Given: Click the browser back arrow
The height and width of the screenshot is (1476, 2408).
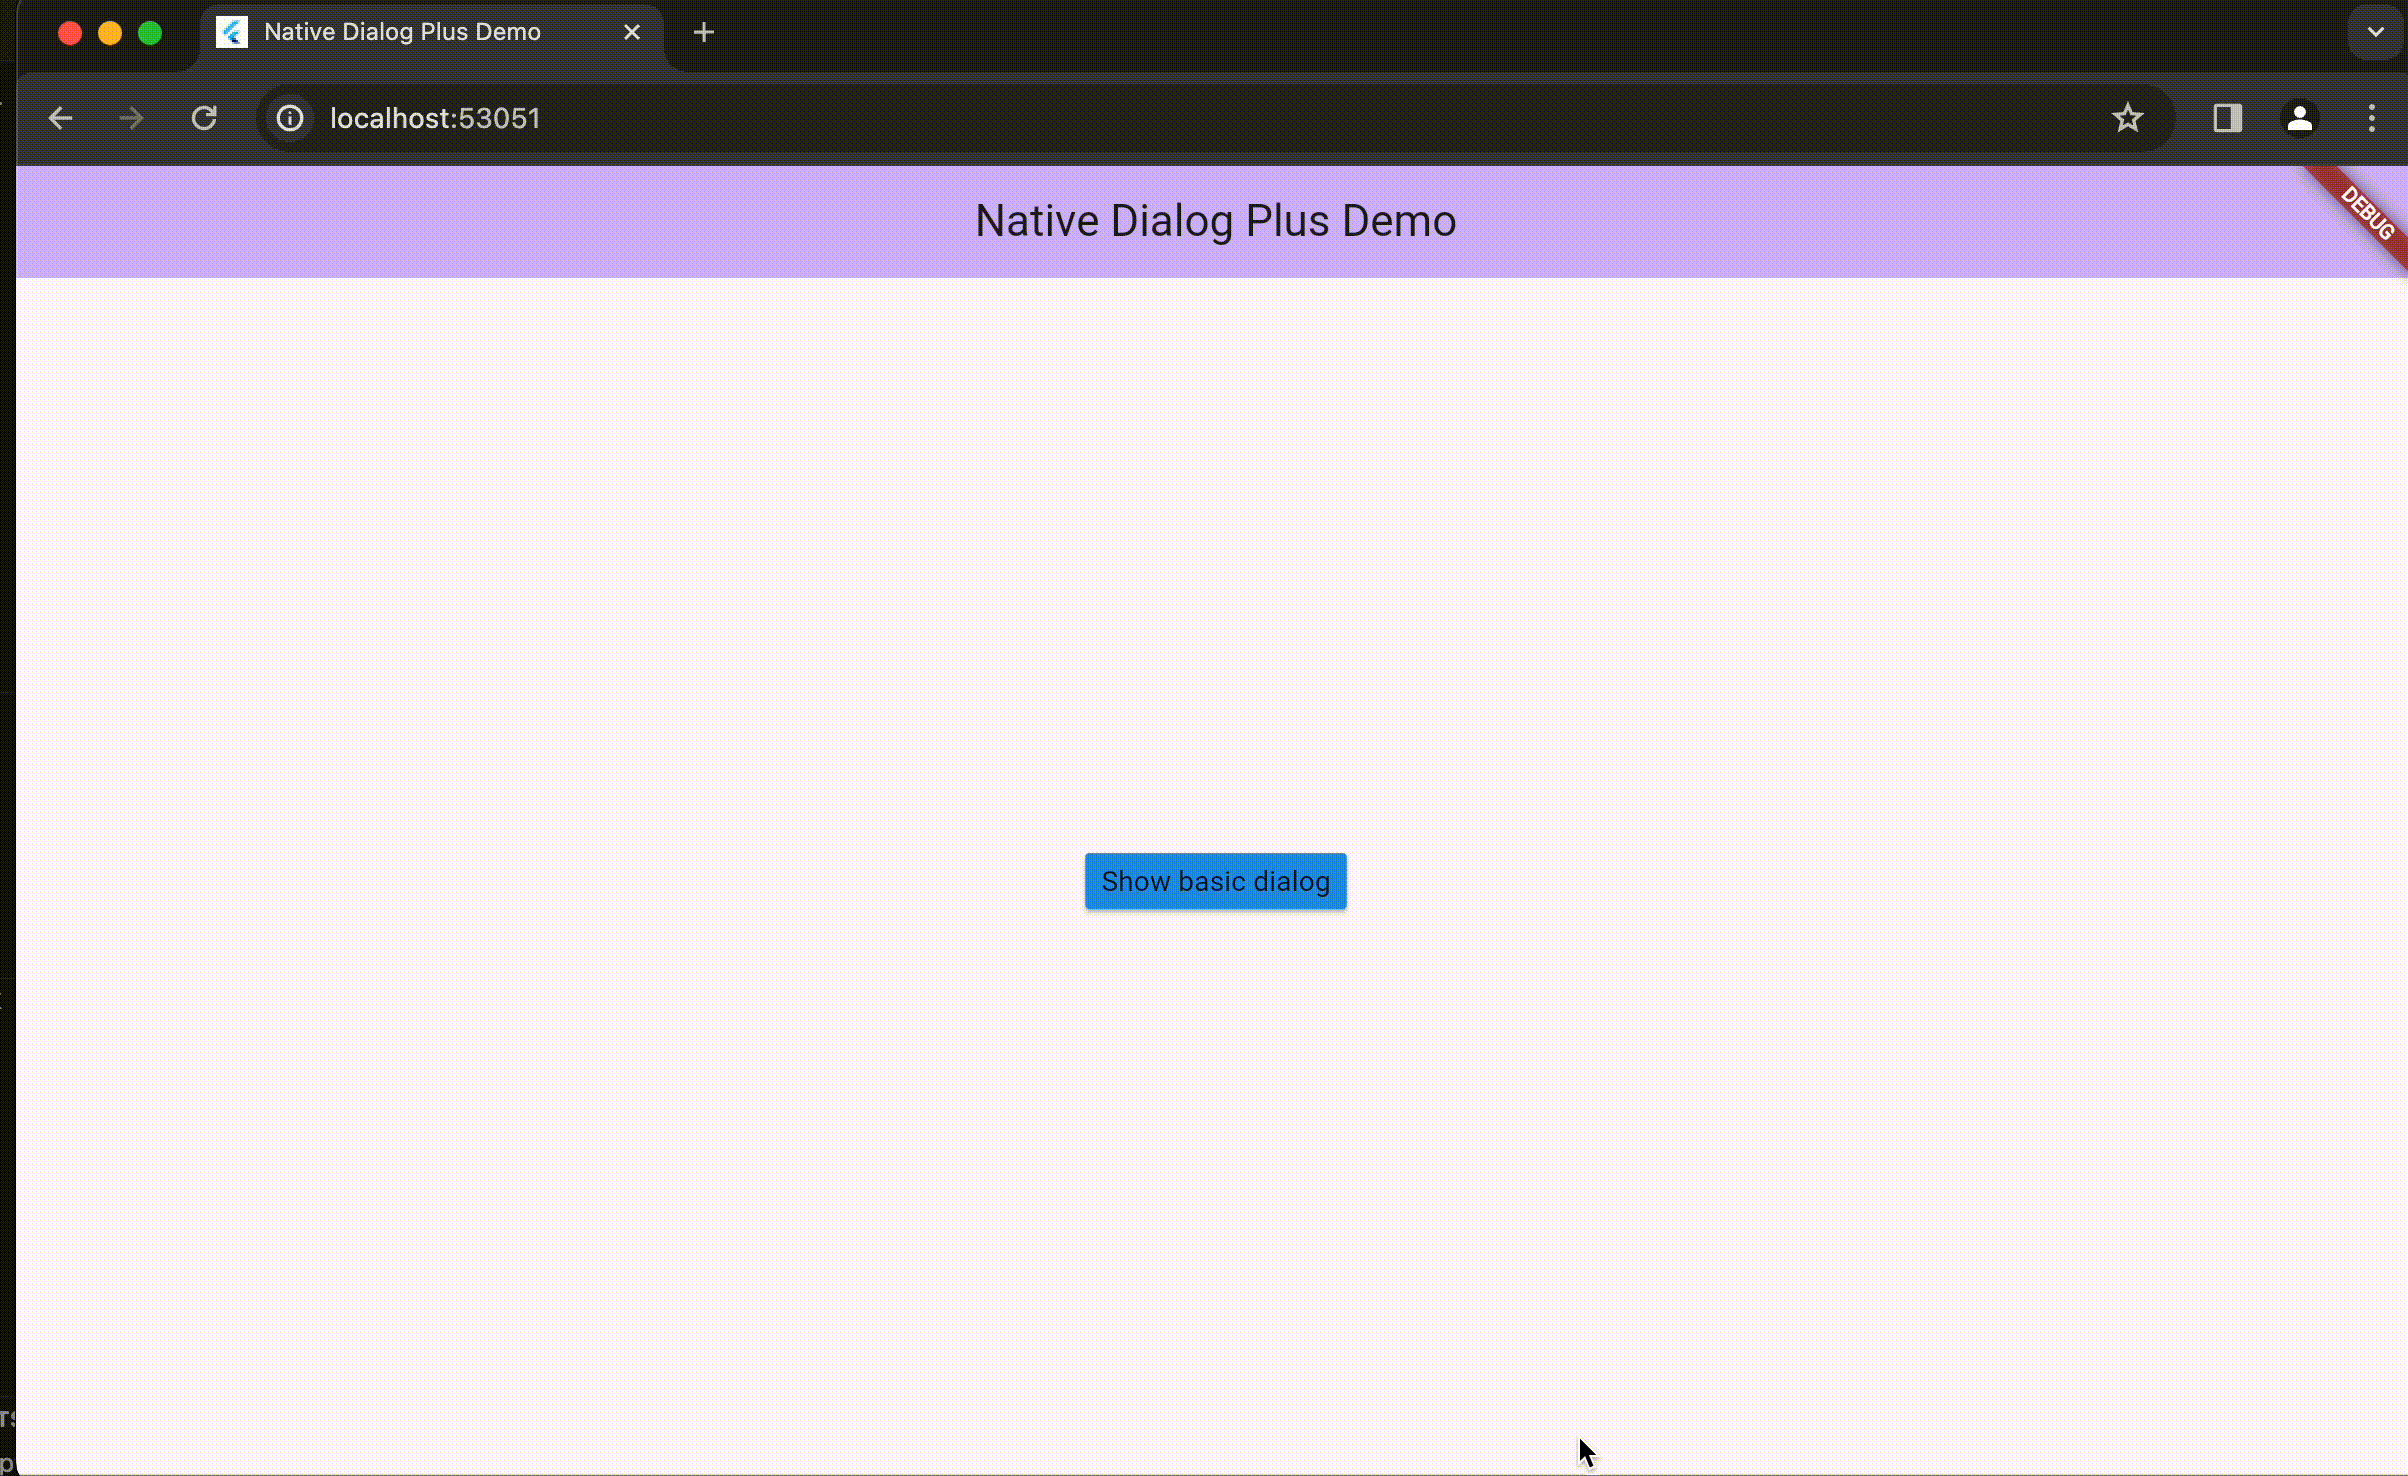Looking at the screenshot, I should click(x=60, y=118).
